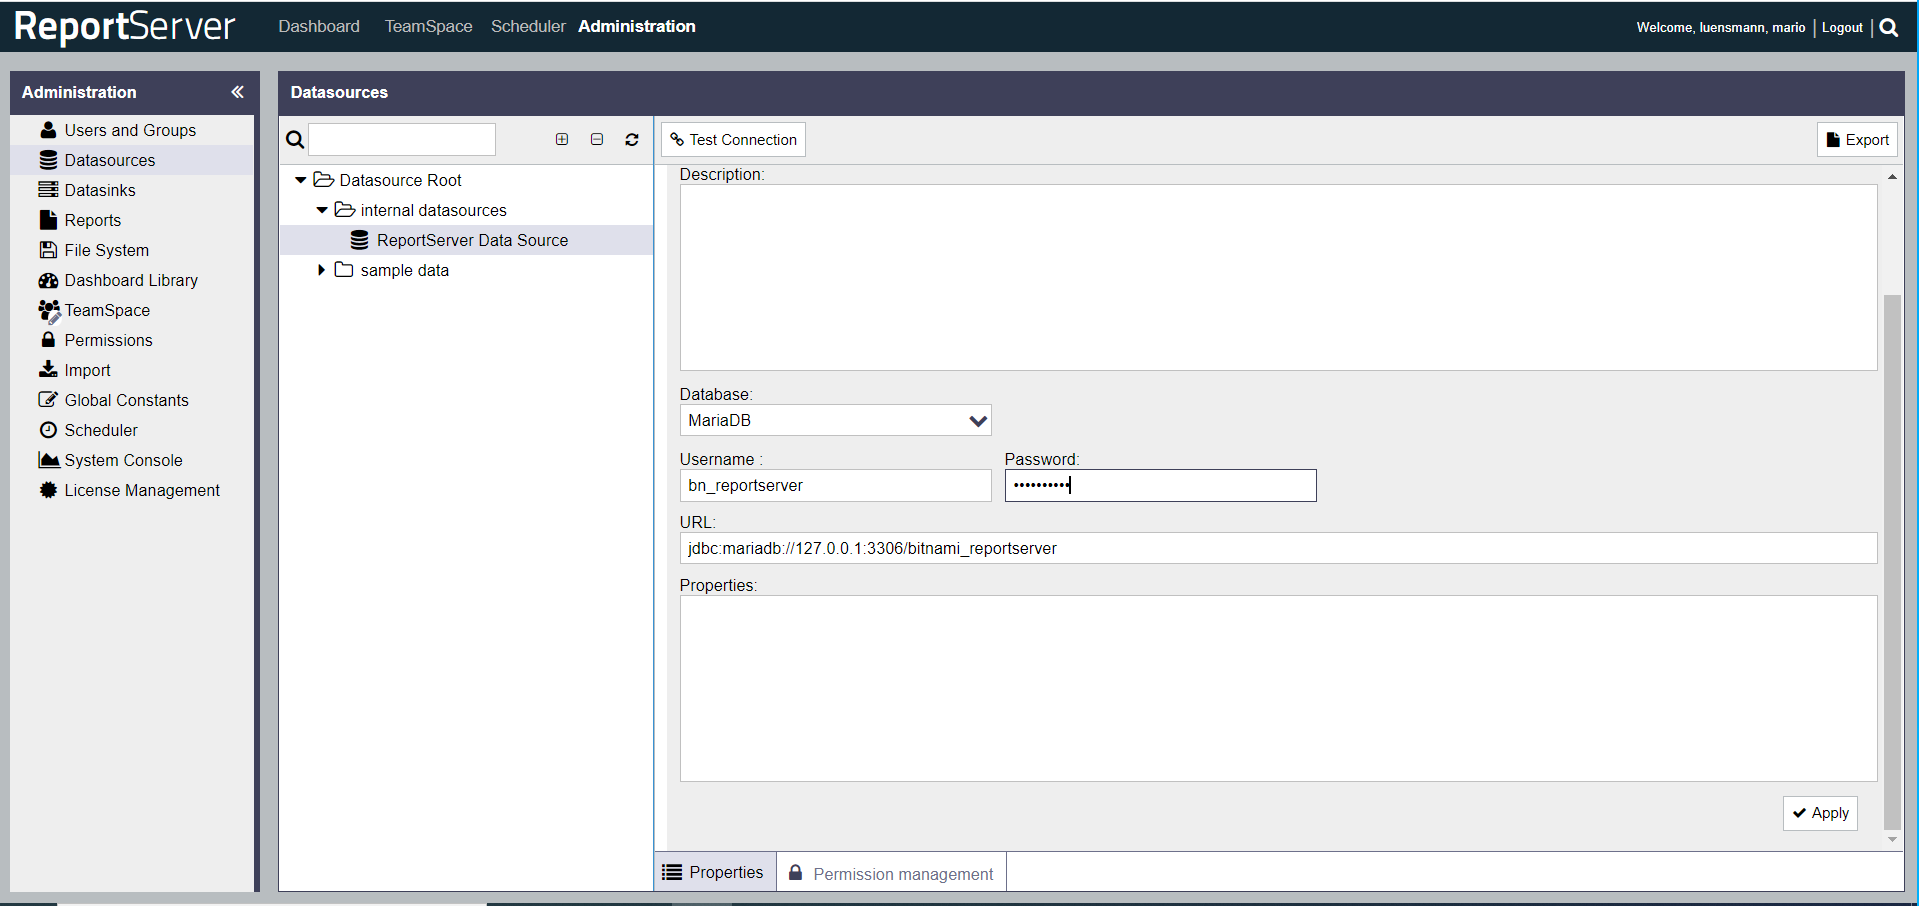Collapse the internal datasources node
1919x906 pixels.
321,210
